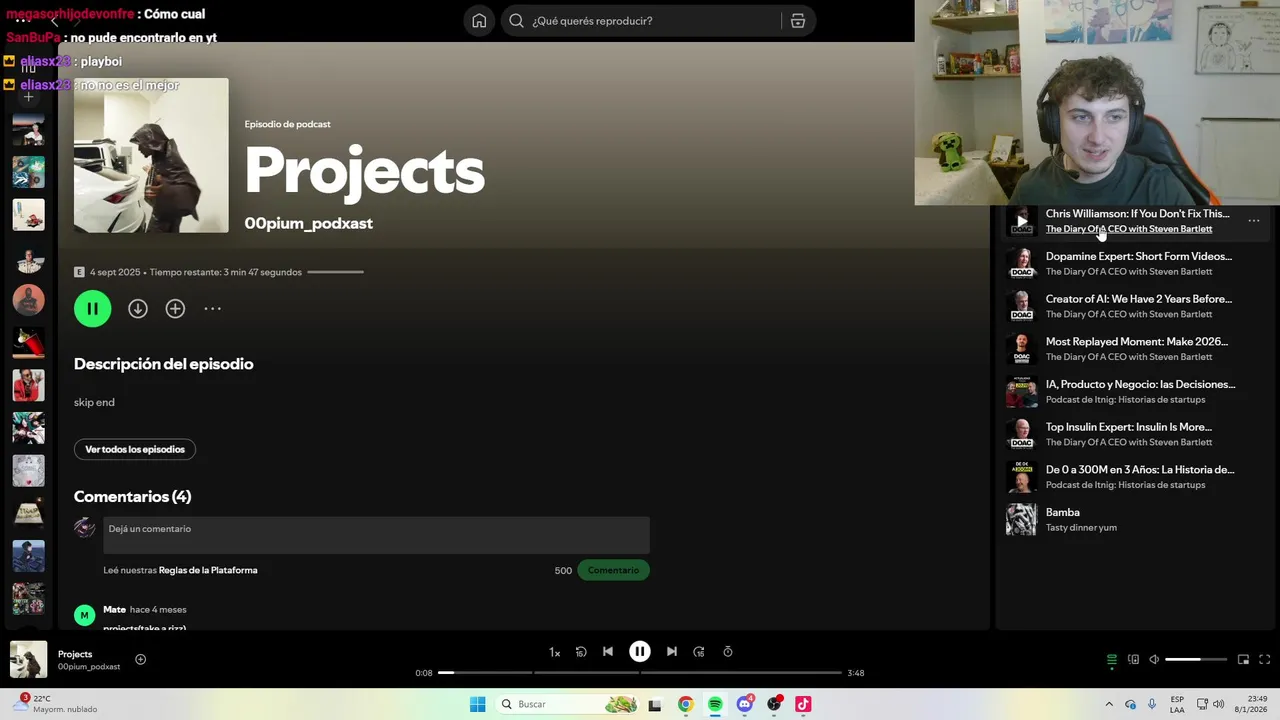Seek in the playback progress bar
Screen dimensions: 1280x720
point(640,673)
